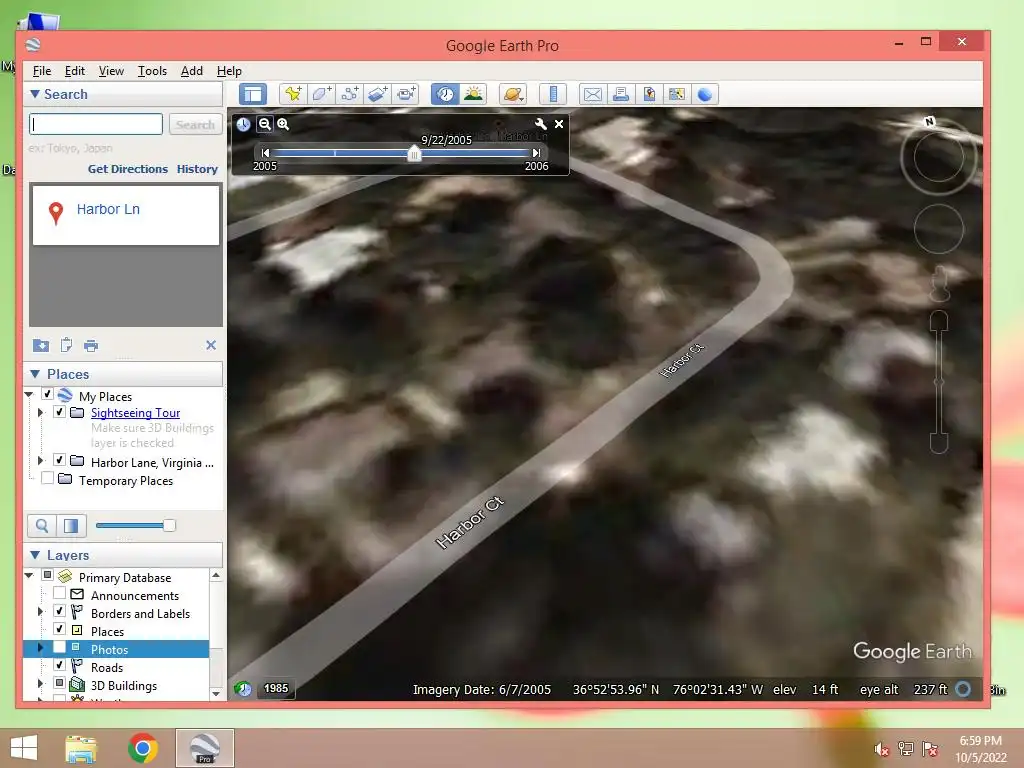The height and width of the screenshot is (768, 1024).
Task: Zoom in the time slider range
Action: [x=283, y=123]
